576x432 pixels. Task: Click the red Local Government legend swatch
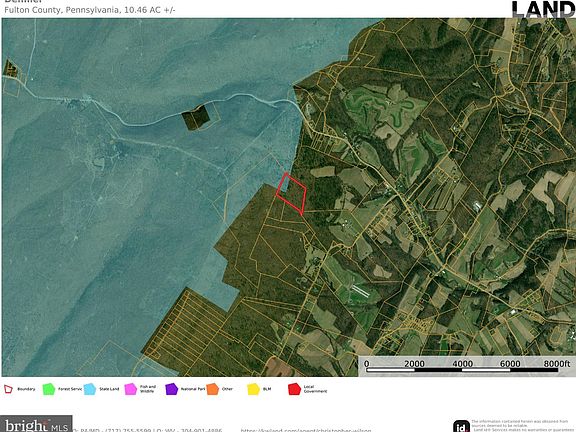pyautogui.click(x=294, y=389)
